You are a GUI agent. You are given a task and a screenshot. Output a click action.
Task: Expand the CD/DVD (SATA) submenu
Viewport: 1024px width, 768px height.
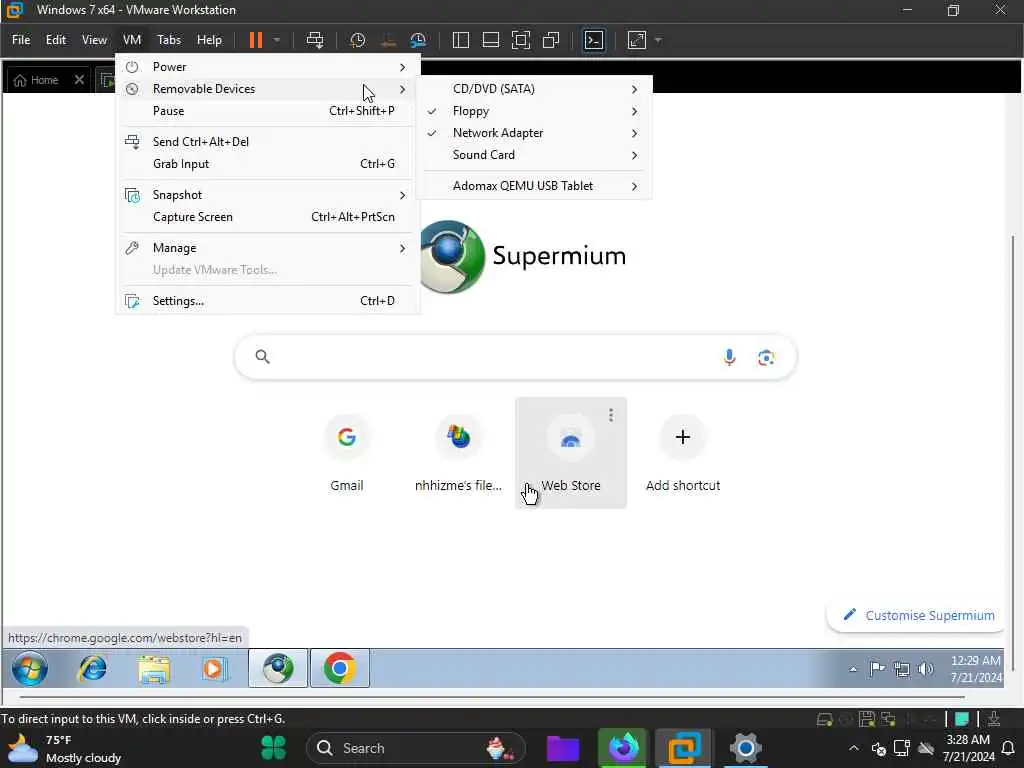point(534,89)
